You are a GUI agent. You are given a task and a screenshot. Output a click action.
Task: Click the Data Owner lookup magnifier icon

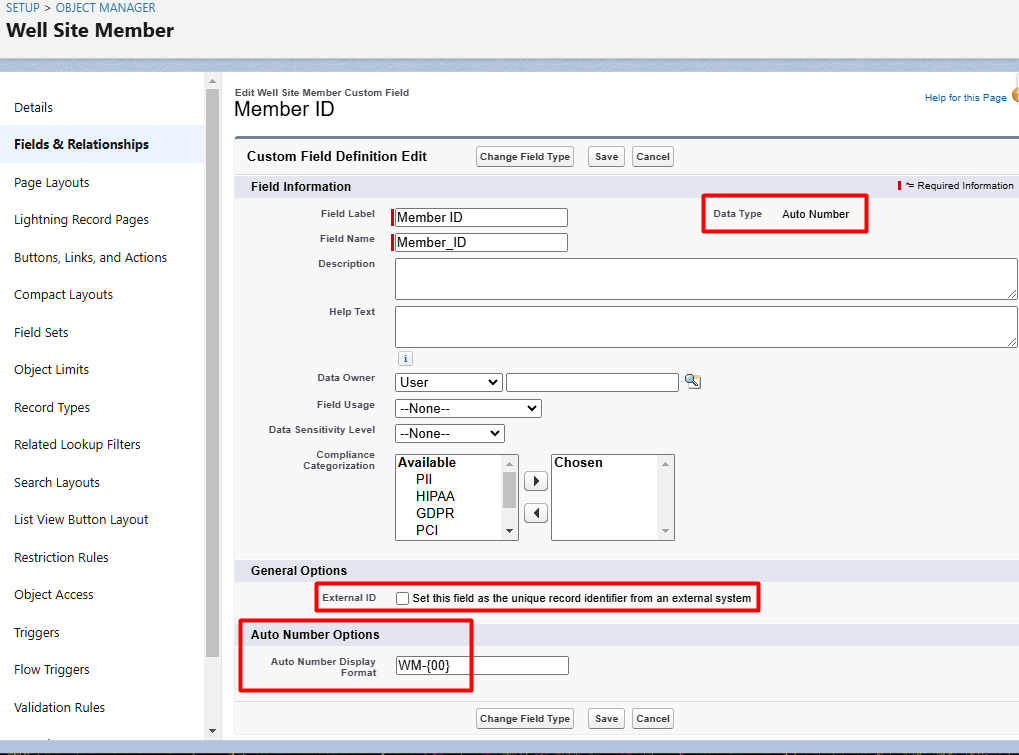pyautogui.click(x=692, y=382)
